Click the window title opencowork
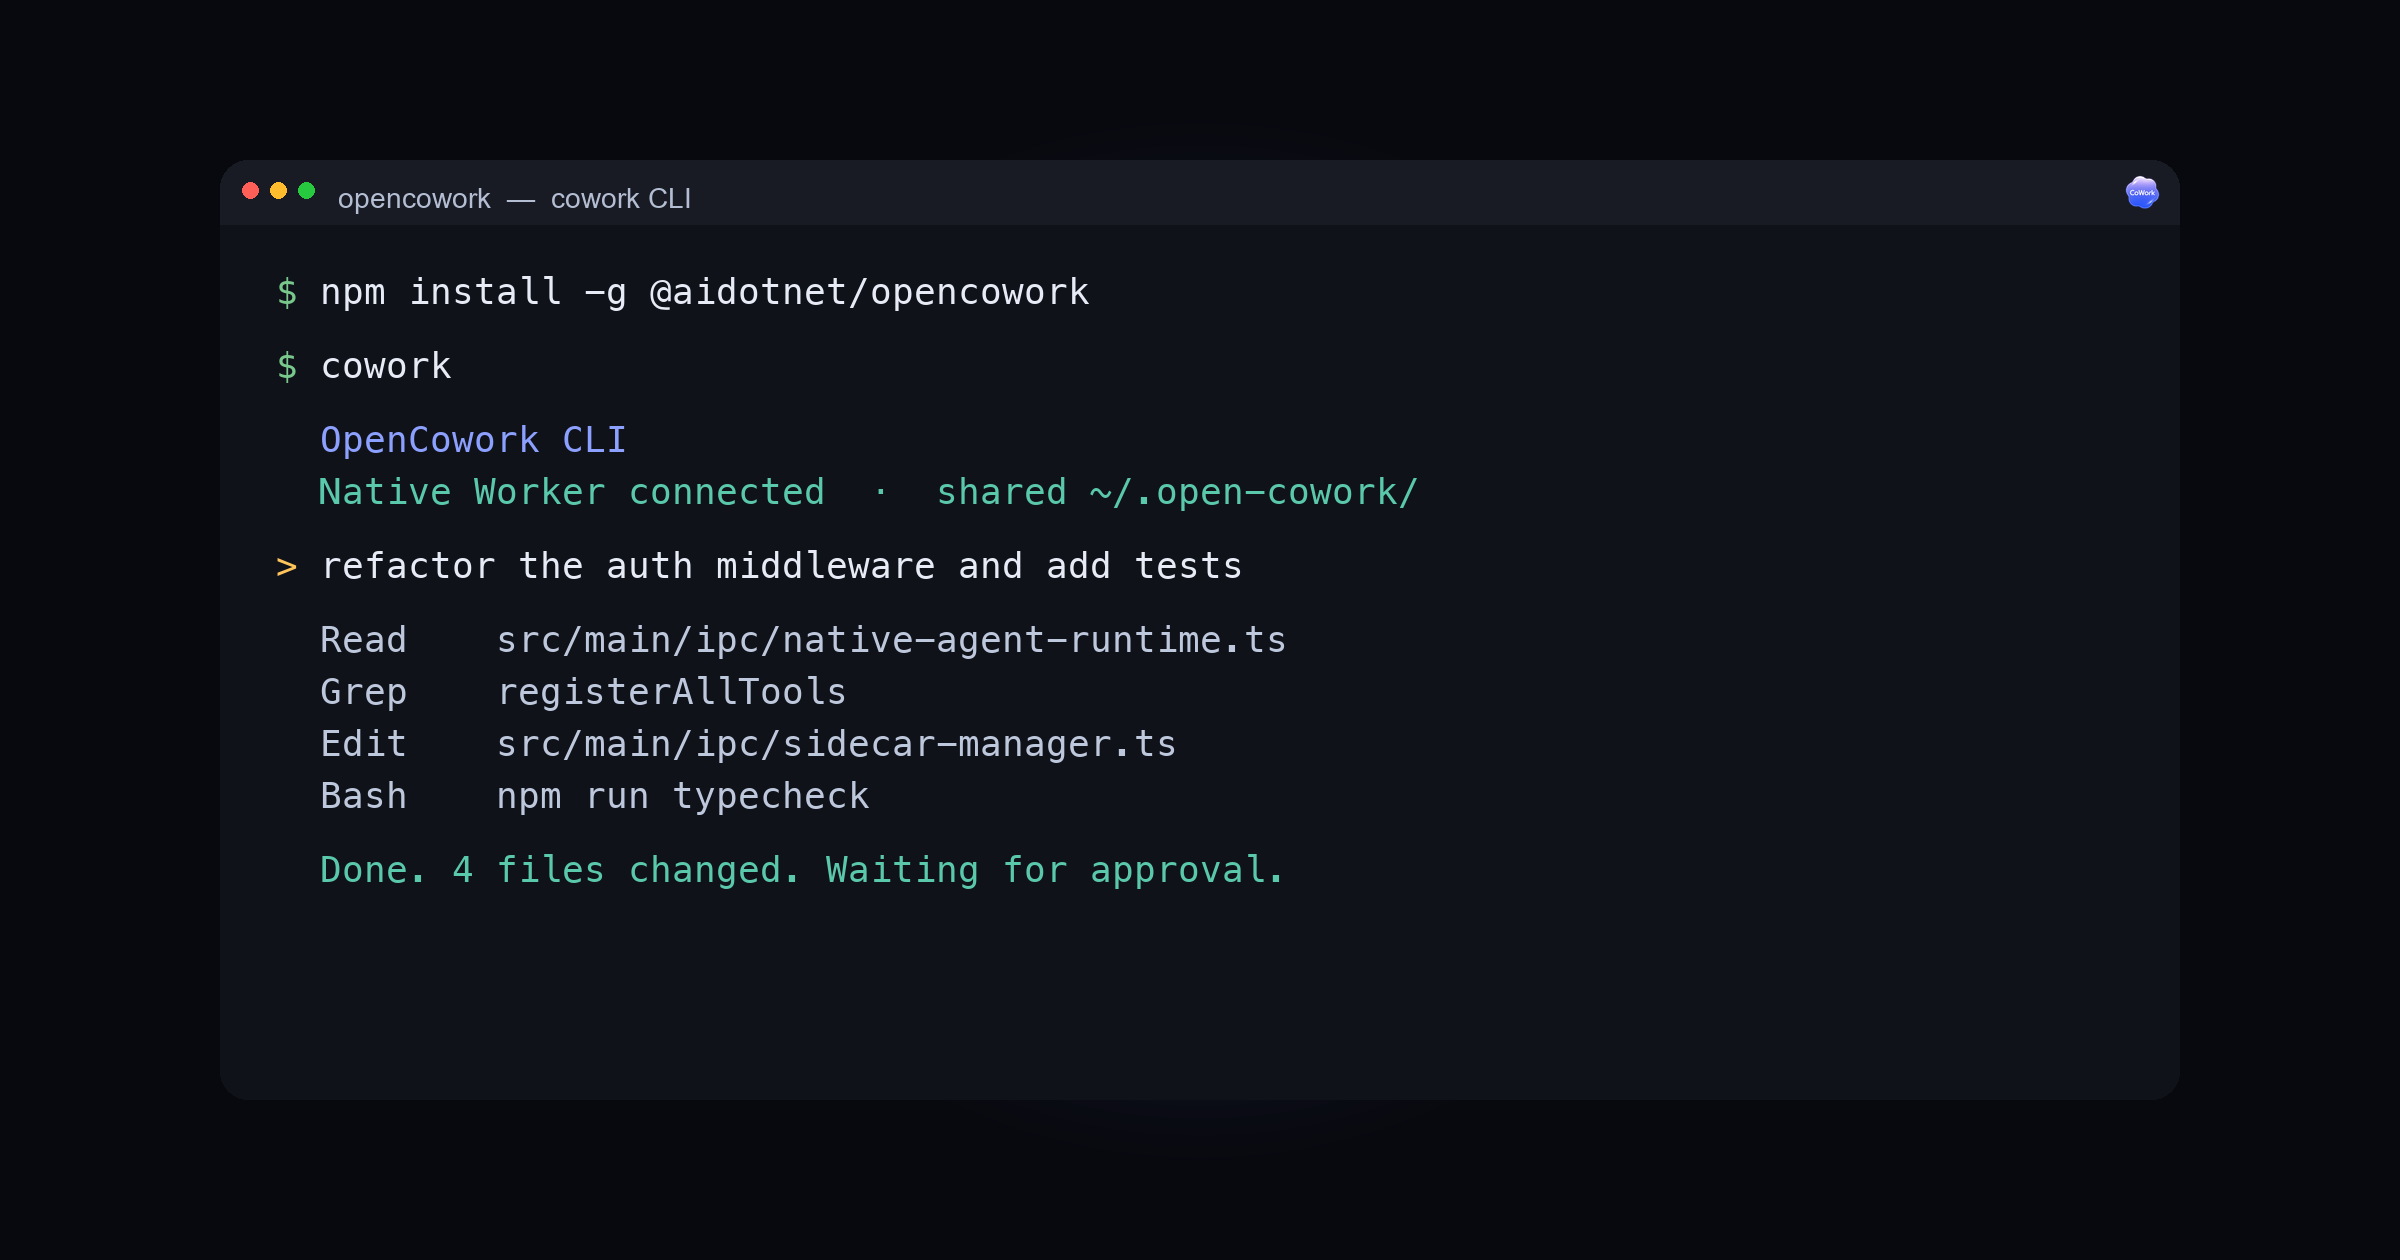This screenshot has width=2400, height=1260. pos(414,198)
